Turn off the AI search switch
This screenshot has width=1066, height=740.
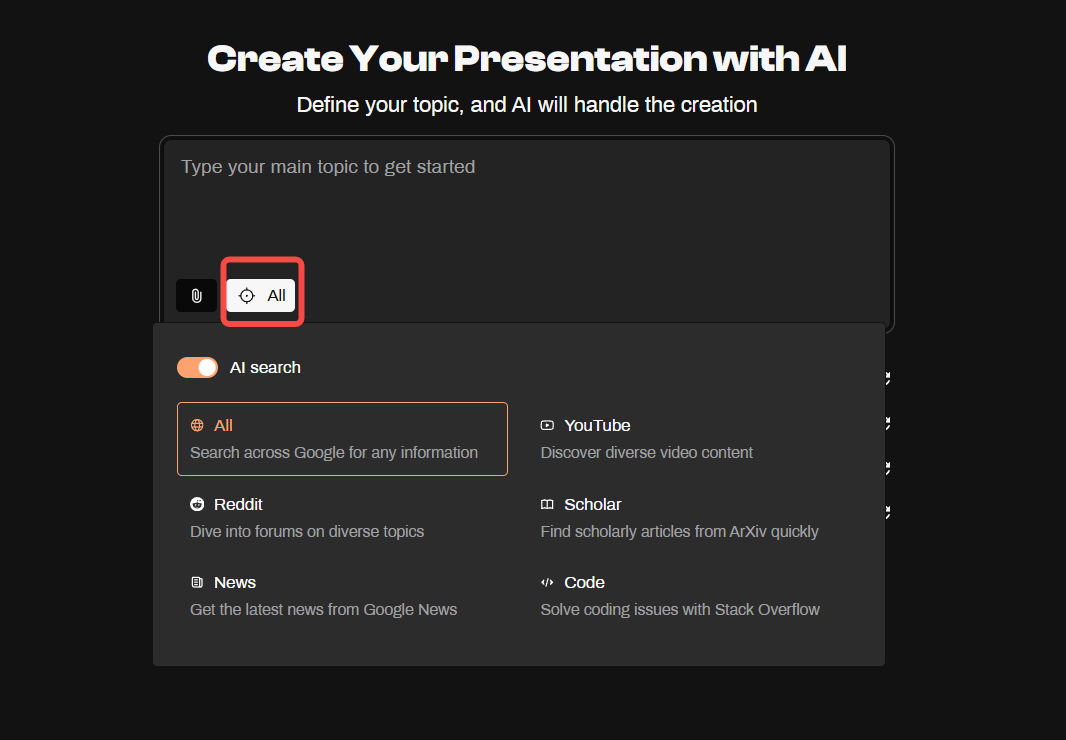(x=197, y=367)
